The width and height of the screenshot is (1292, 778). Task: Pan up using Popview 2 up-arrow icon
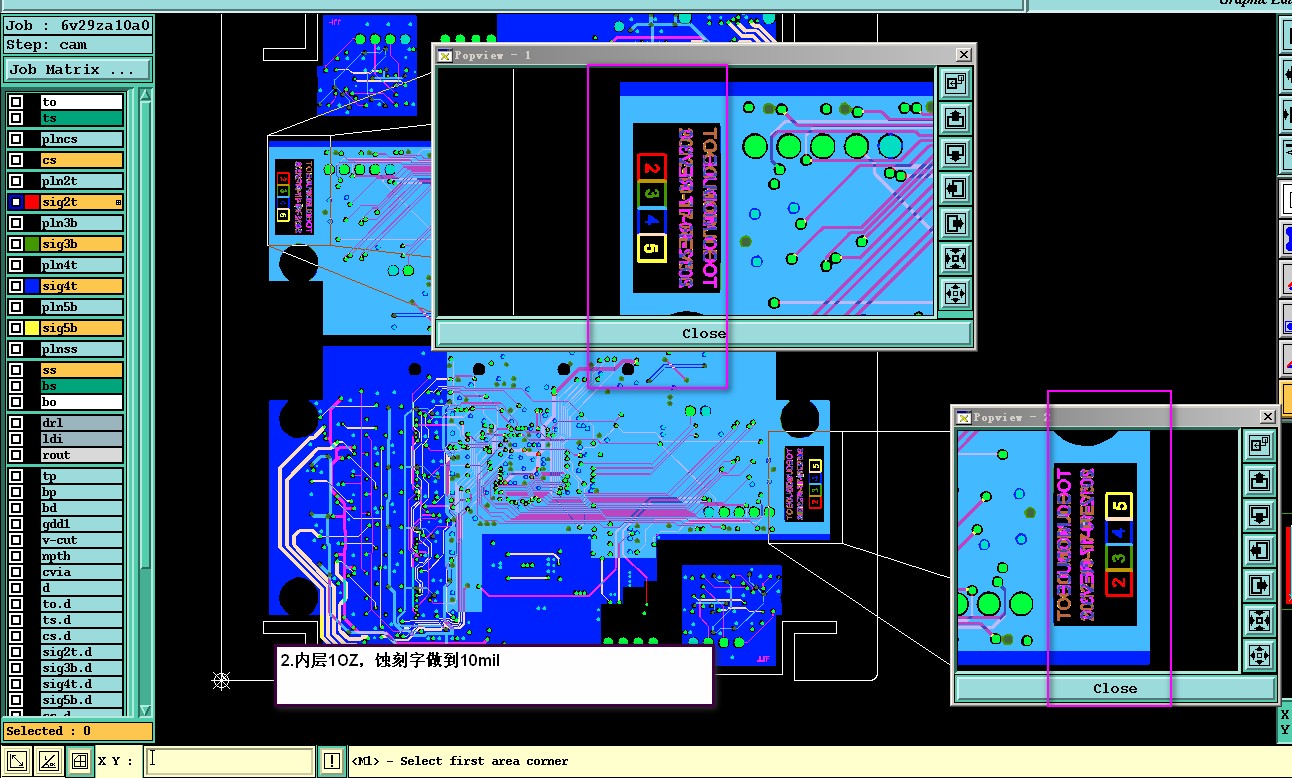tap(1260, 480)
